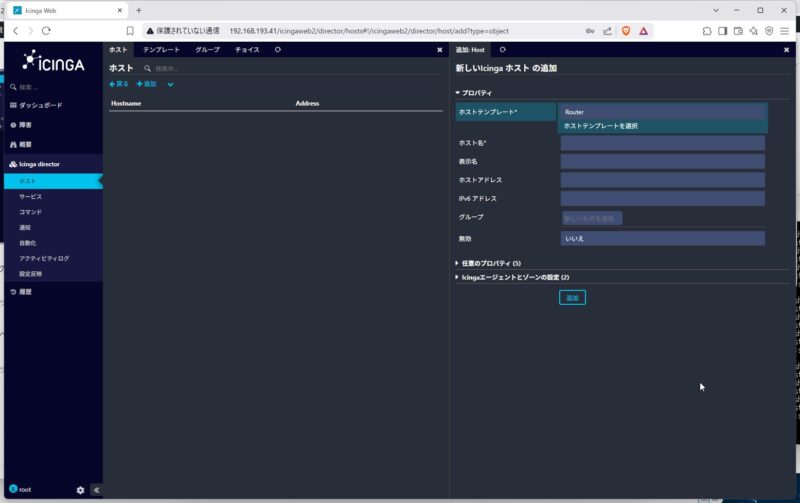Open Brave wallet icon

pyautogui.click(x=738, y=31)
